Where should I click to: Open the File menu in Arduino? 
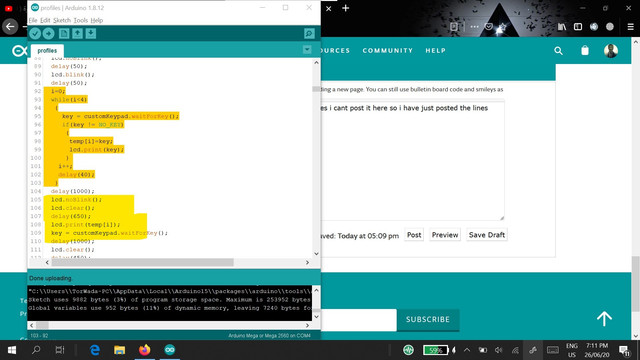pos(33,20)
